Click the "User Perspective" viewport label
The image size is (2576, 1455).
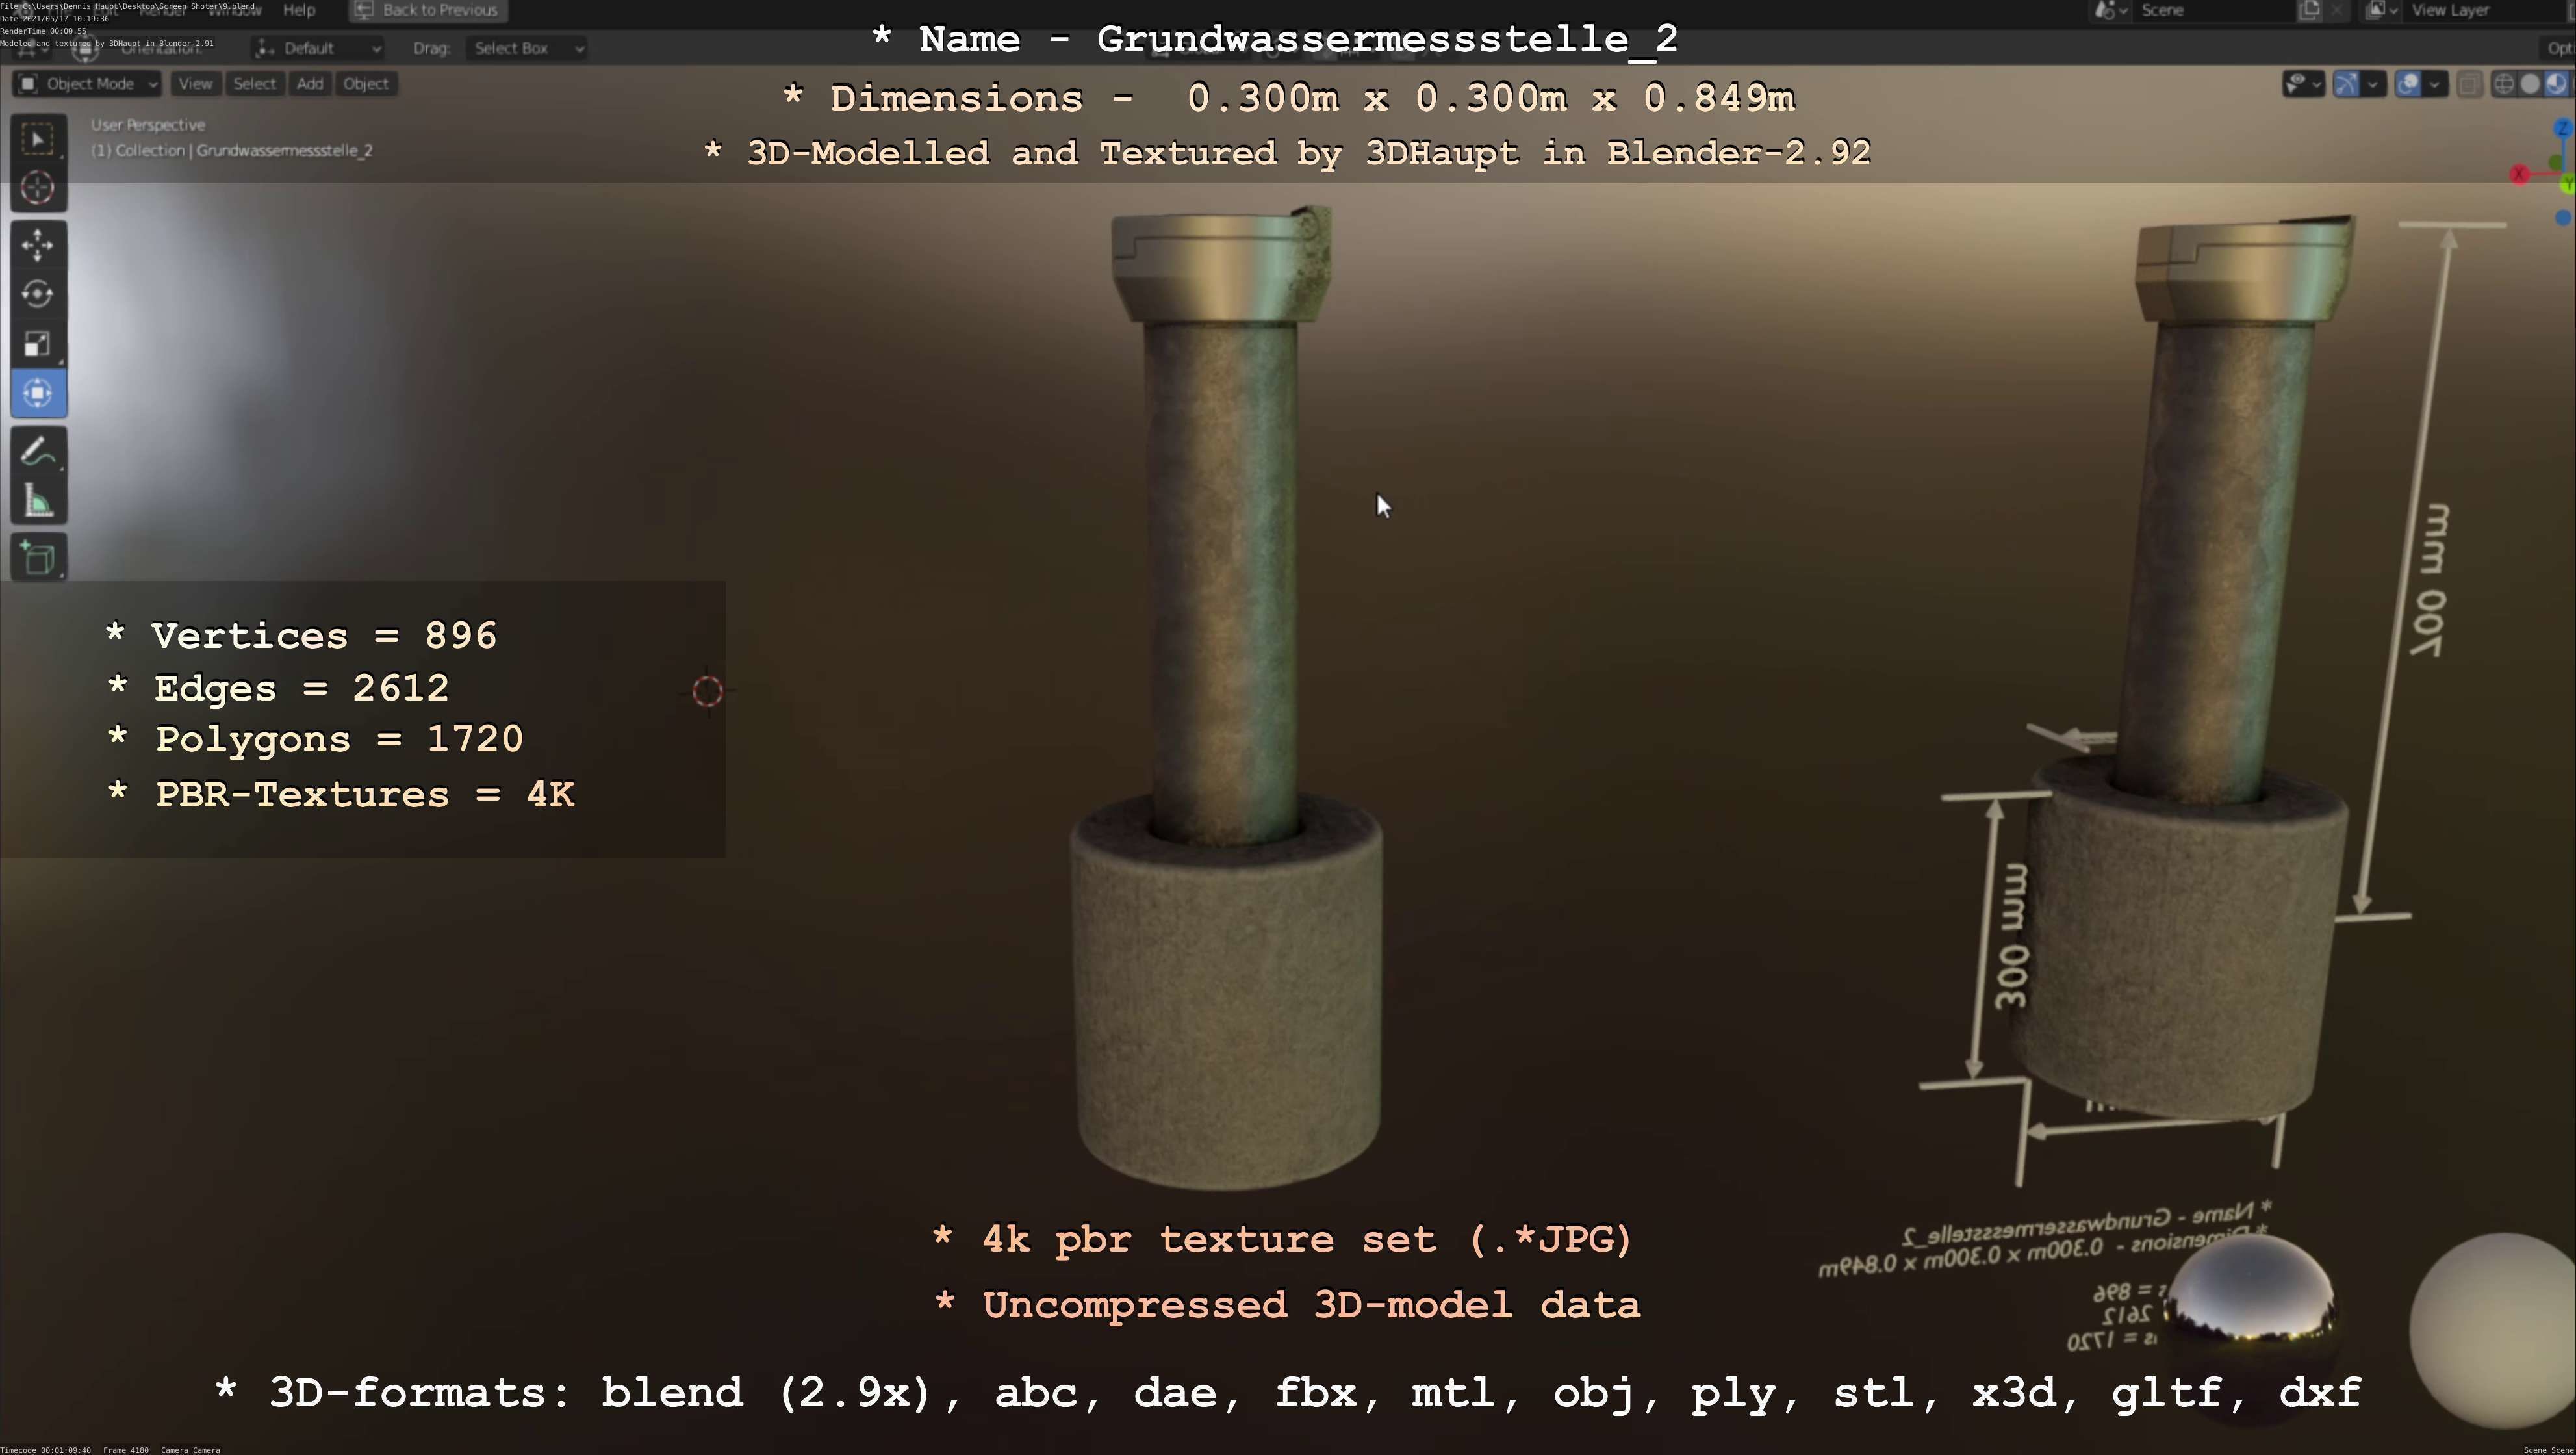coord(148,125)
